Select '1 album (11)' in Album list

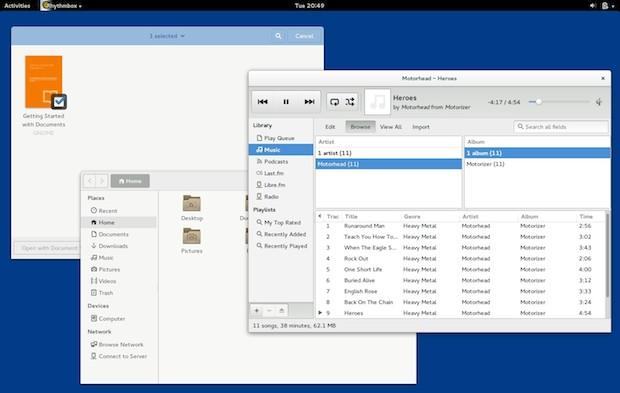click(537, 153)
